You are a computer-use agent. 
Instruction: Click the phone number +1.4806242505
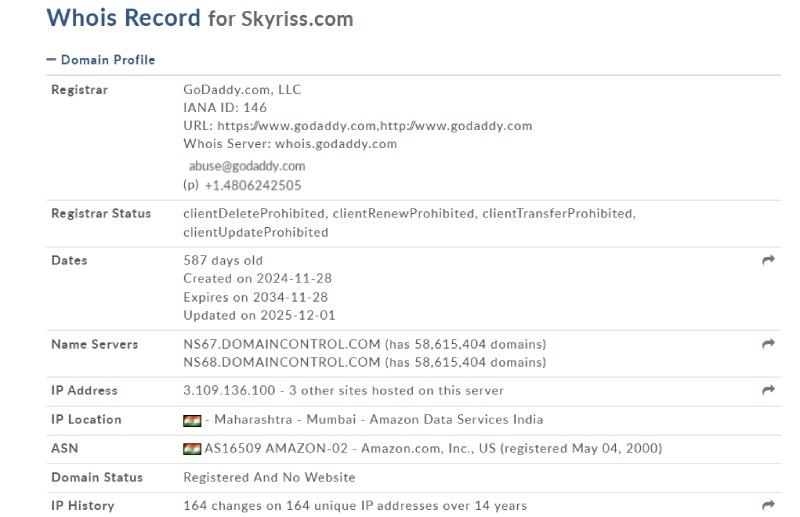tap(253, 186)
